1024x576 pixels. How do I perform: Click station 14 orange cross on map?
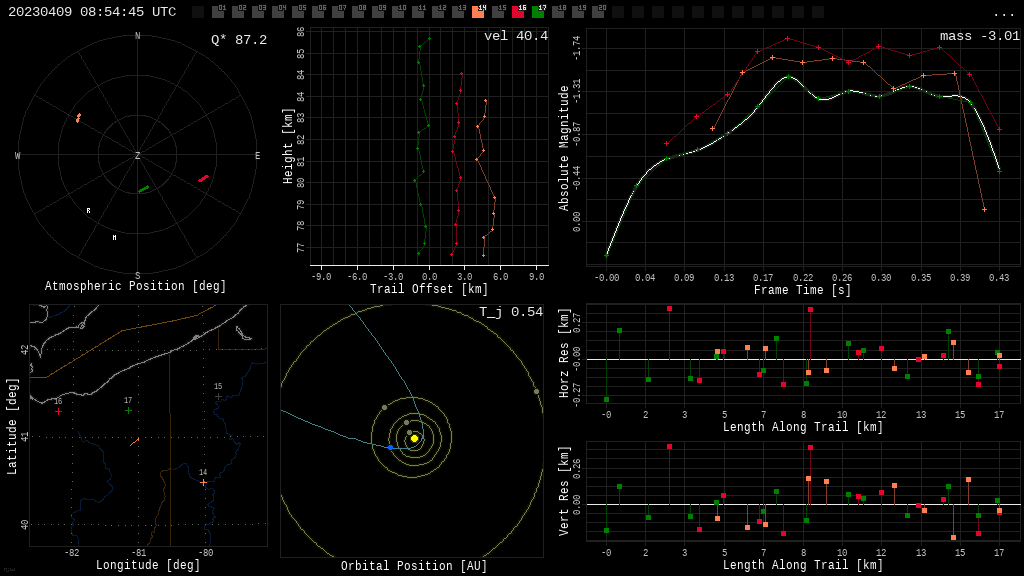[x=203, y=483]
